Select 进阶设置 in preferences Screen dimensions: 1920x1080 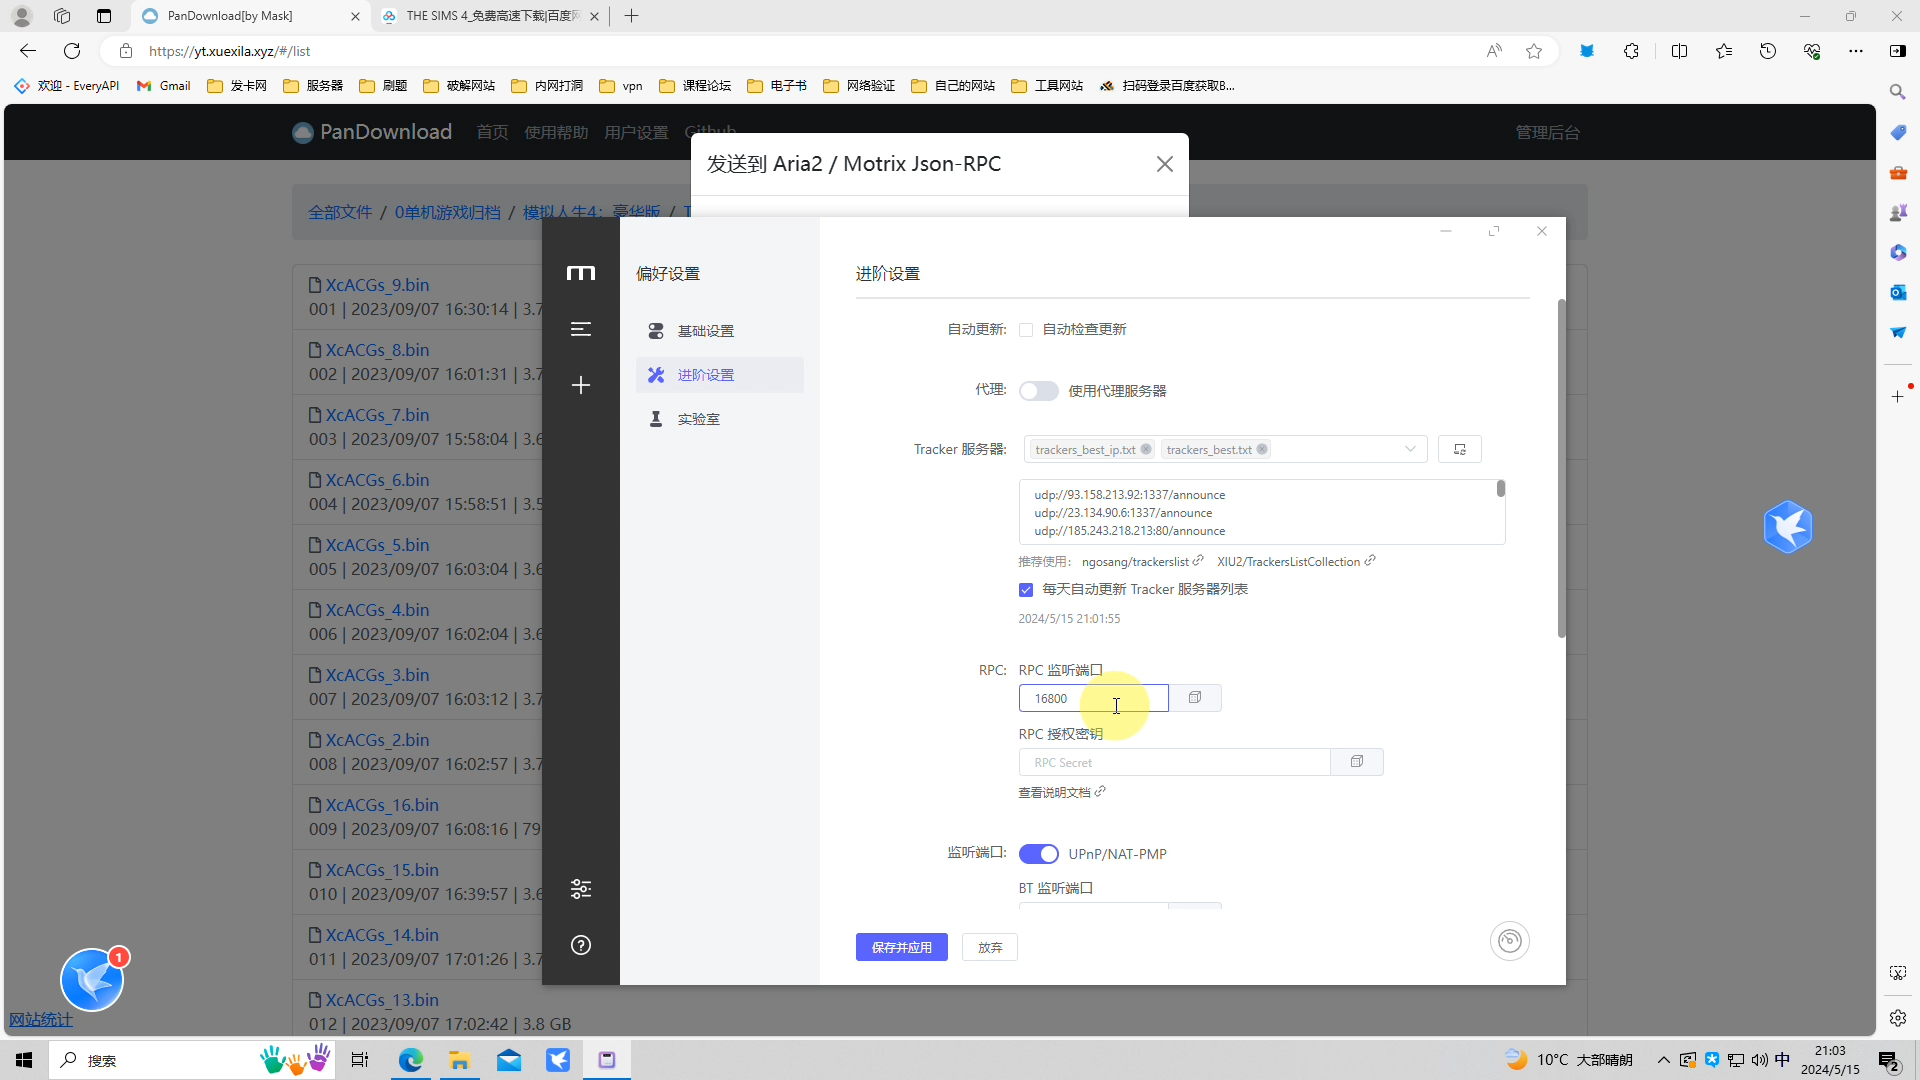[720, 375]
